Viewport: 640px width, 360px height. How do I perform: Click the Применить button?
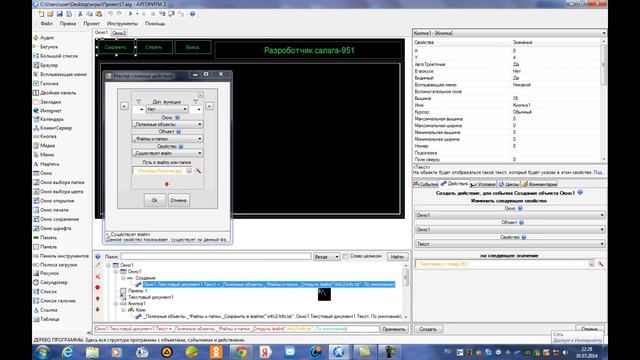click(x=394, y=329)
